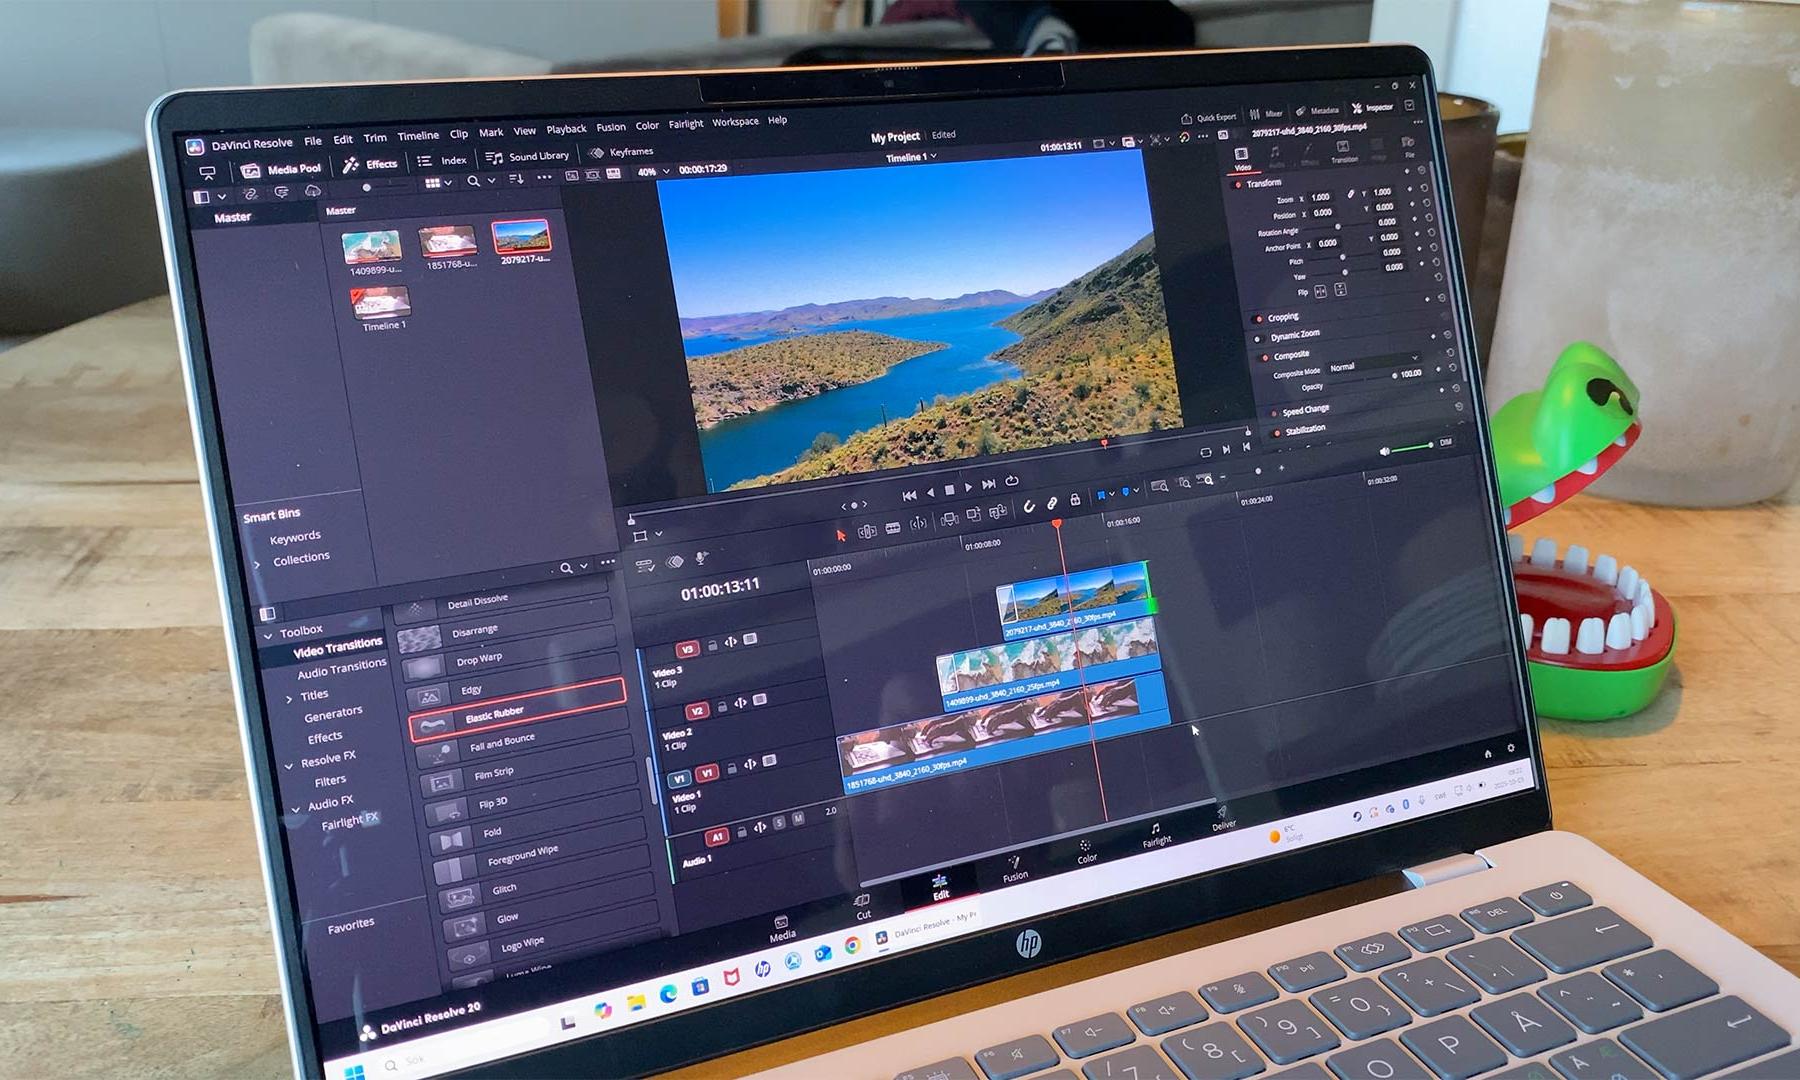1800x1080 pixels.
Task: Toggle the Dynamic Zoom switch
Action: (x=1258, y=338)
